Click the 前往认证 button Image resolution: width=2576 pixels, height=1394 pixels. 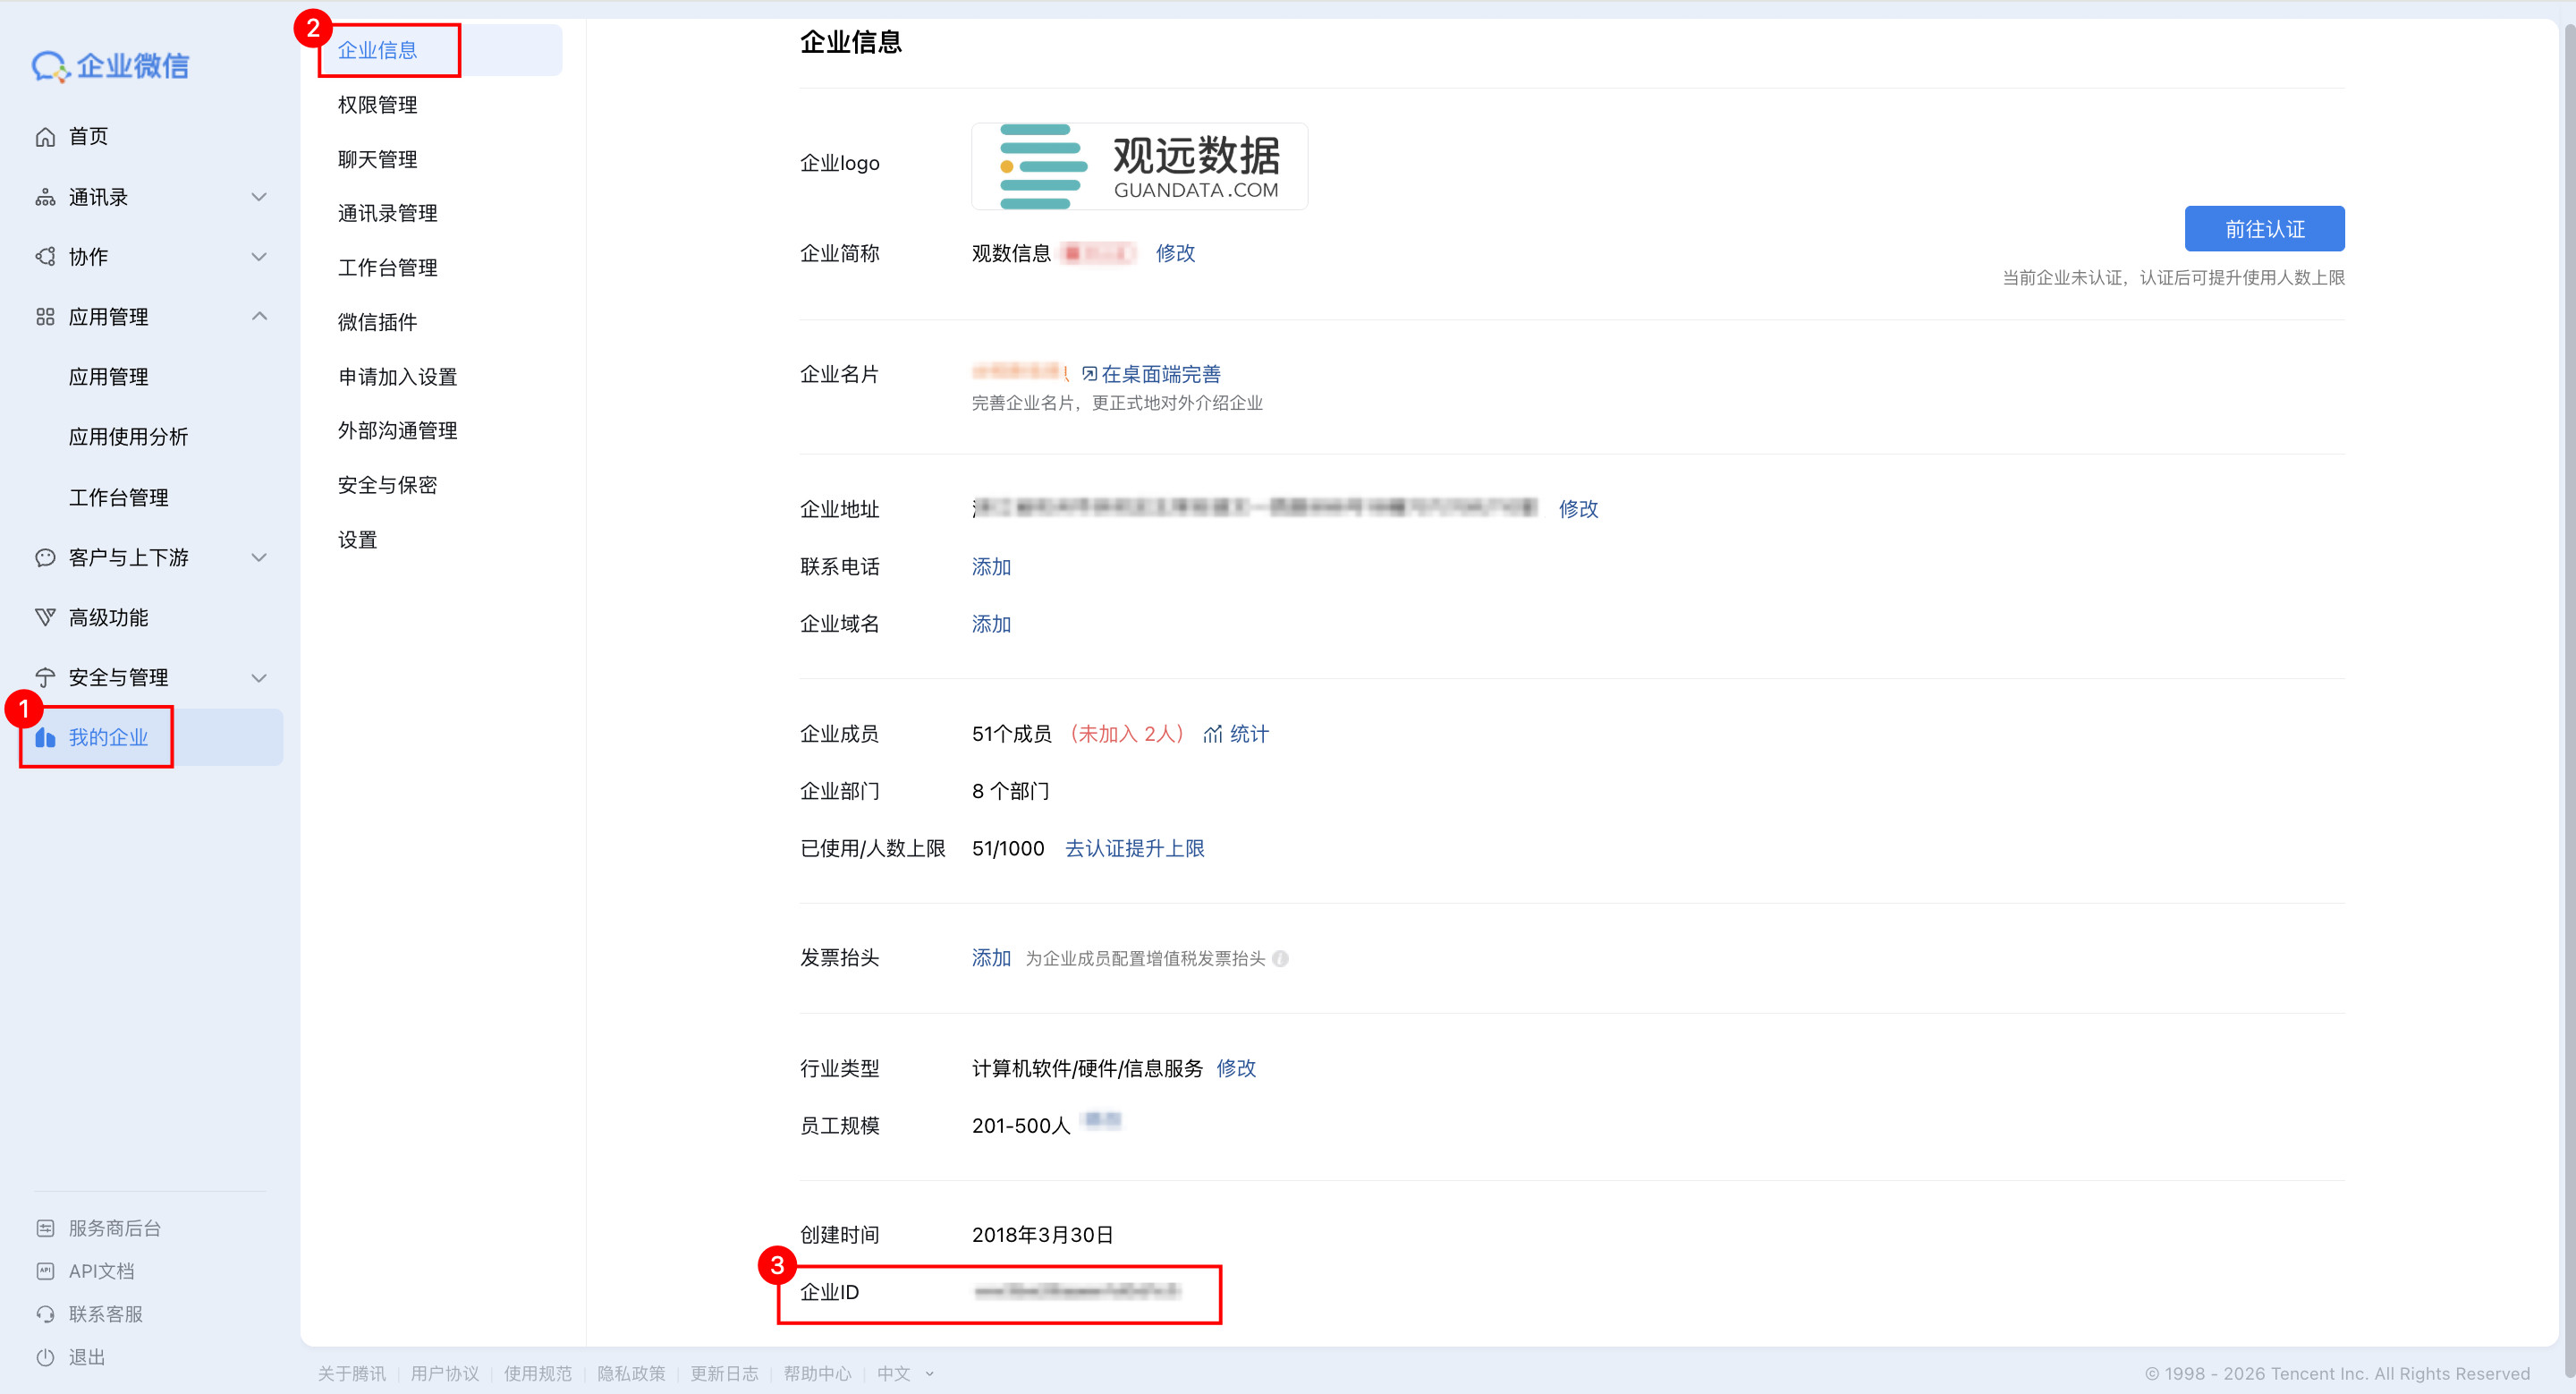(2263, 229)
